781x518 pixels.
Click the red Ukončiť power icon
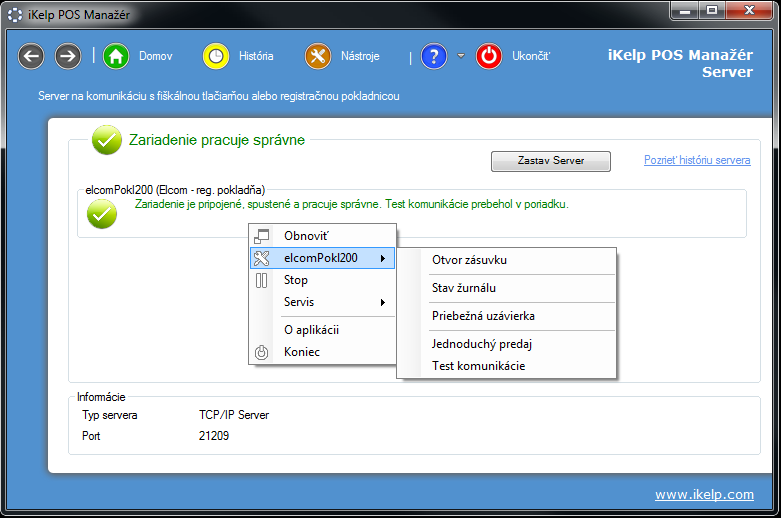(489, 56)
